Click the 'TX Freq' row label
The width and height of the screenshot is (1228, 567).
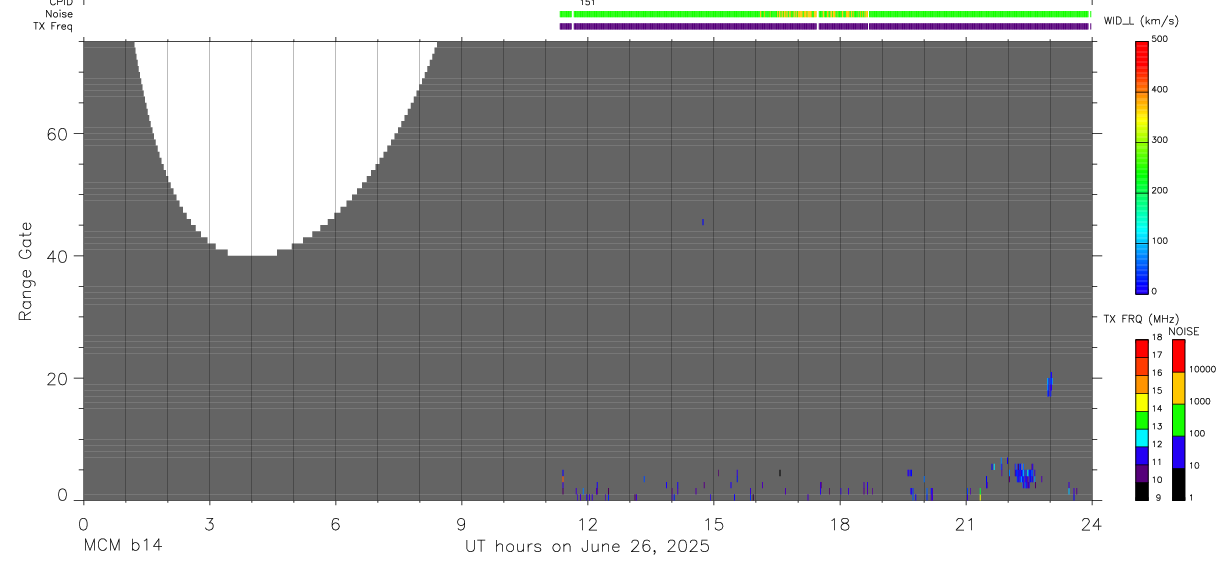pos(53,26)
